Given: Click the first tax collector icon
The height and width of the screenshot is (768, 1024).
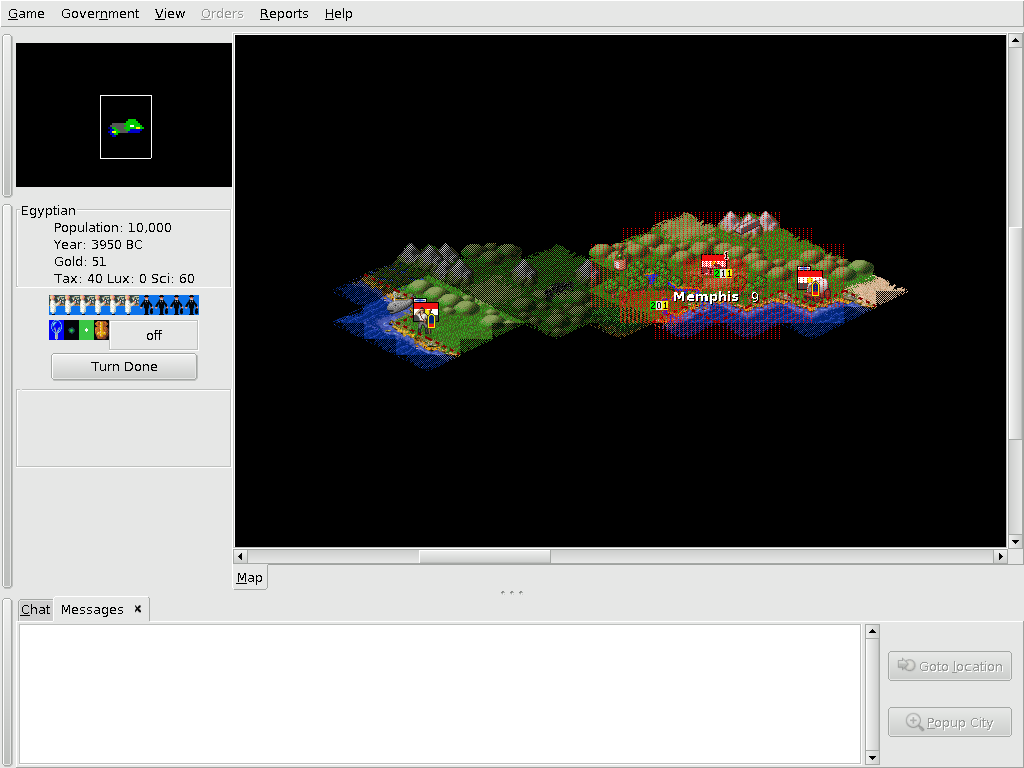Looking at the screenshot, I should 146,305.
